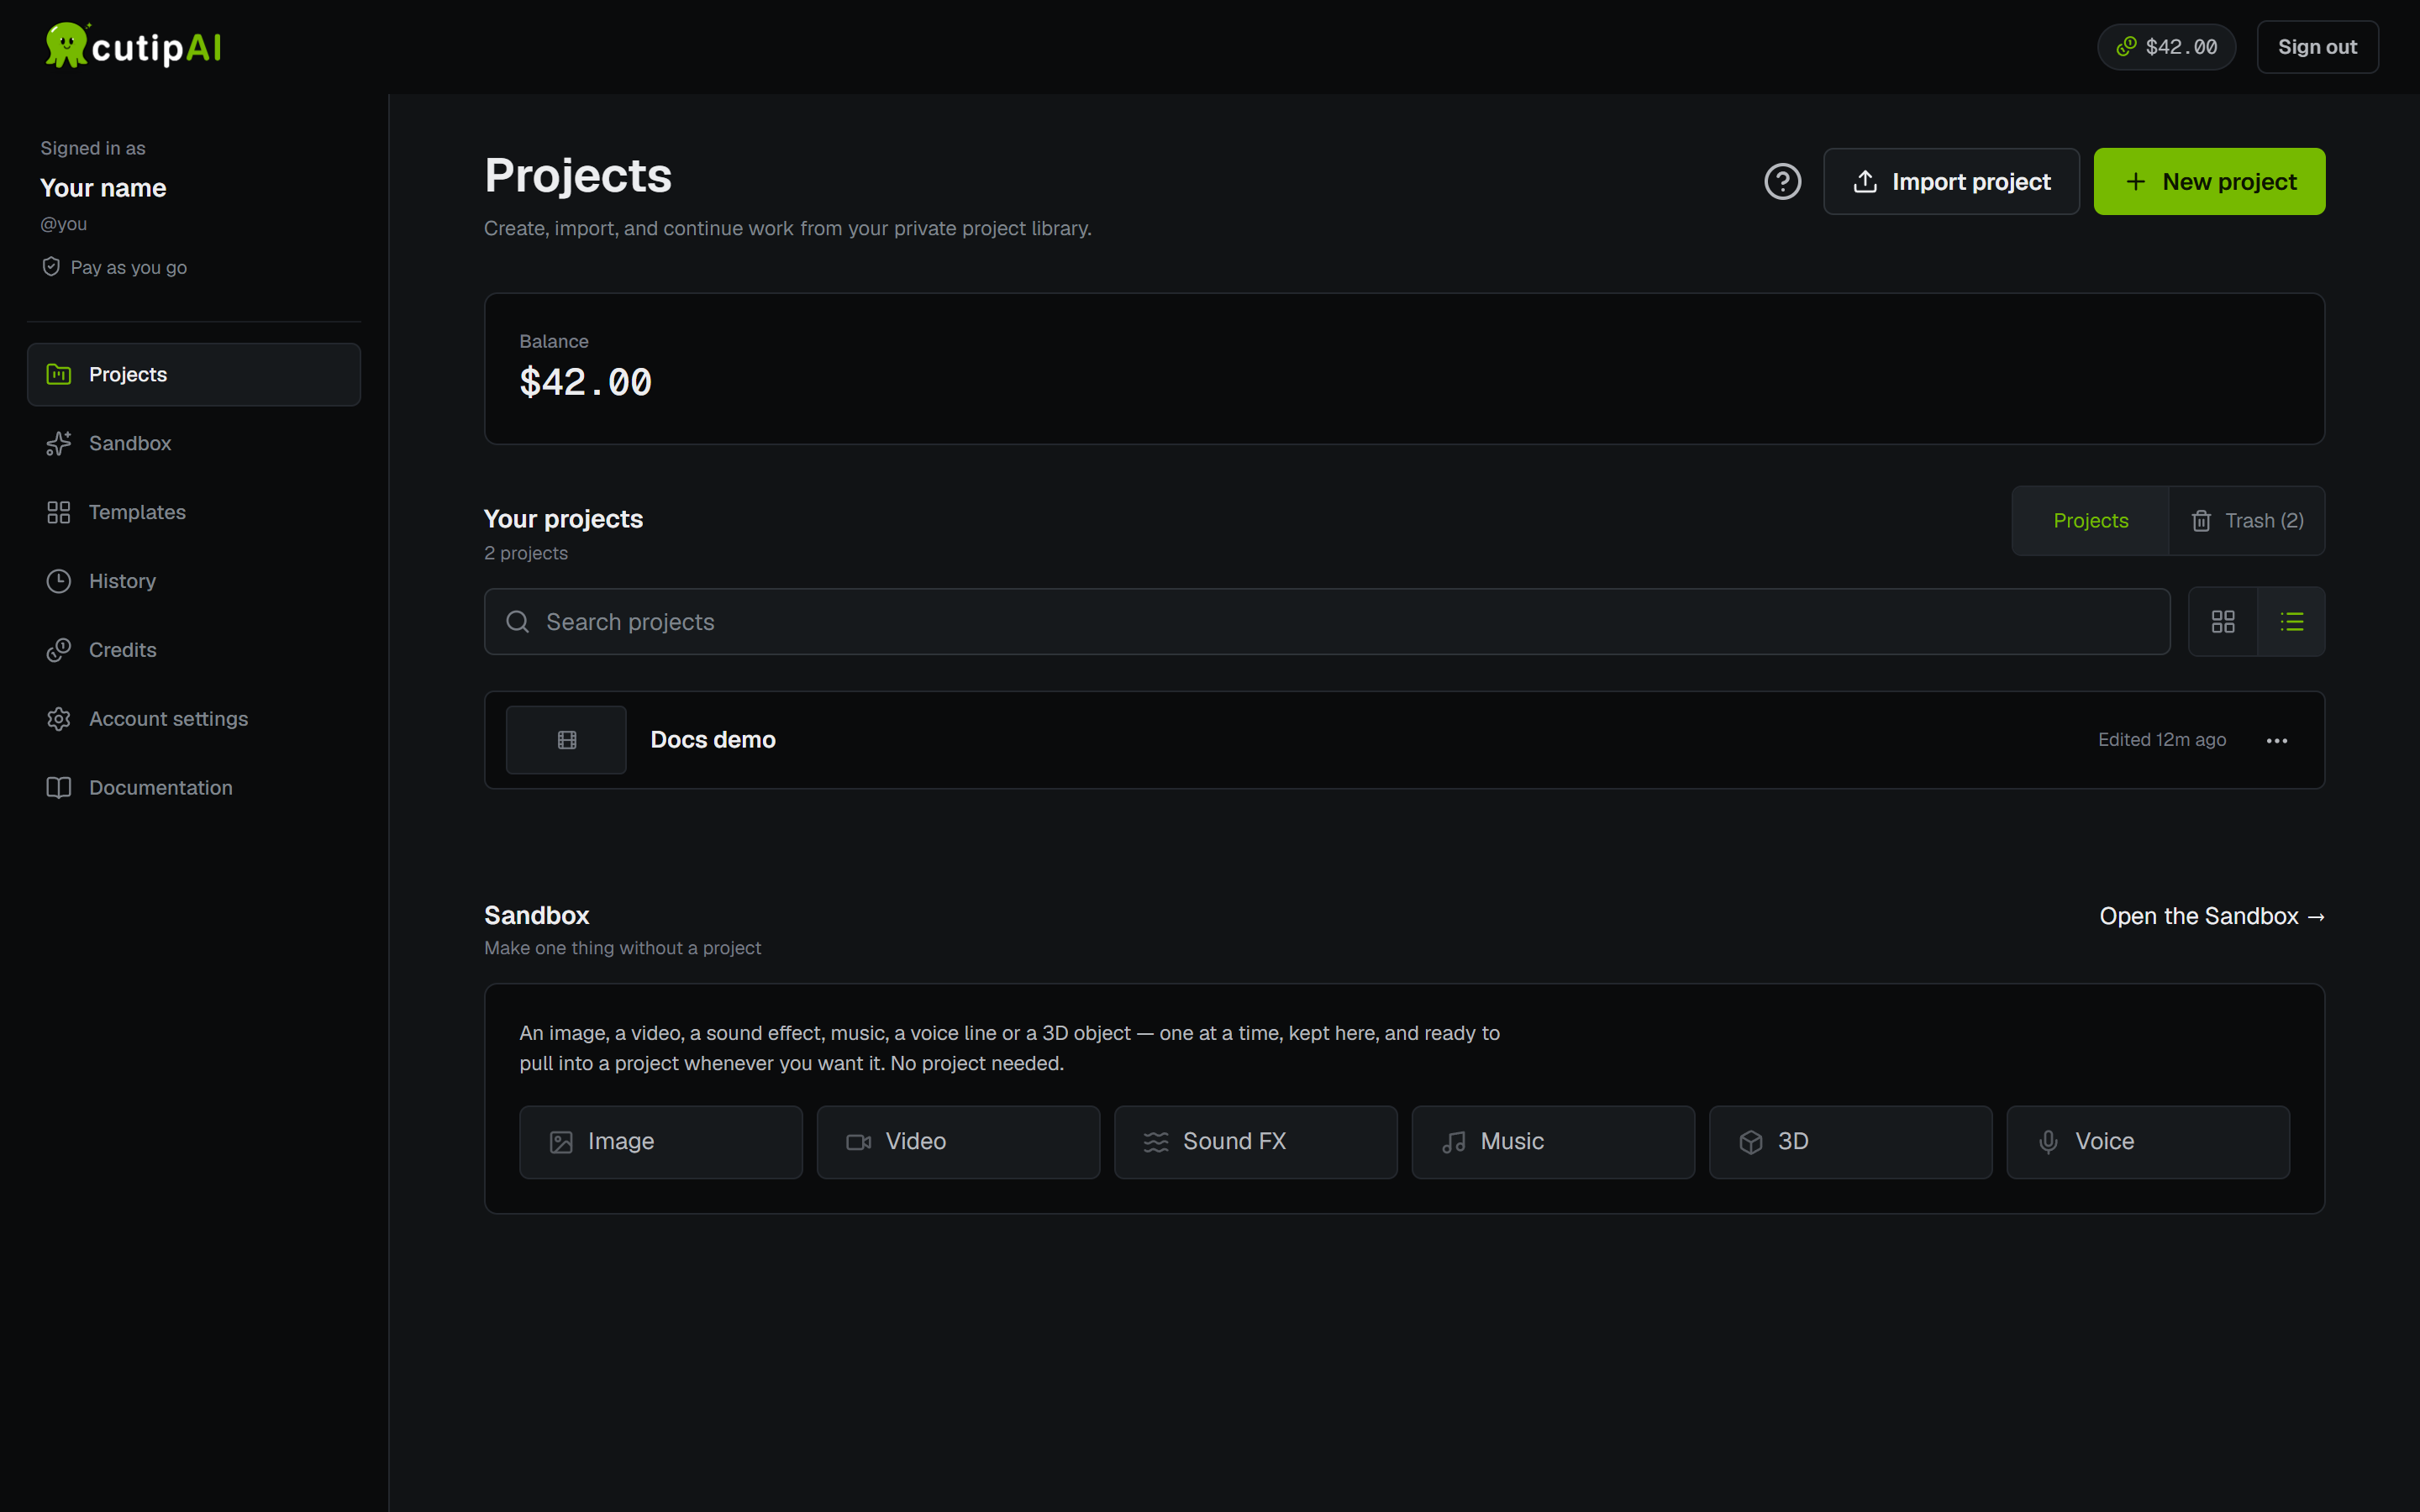Image resolution: width=2420 pixels, height=1512 pixels.
Task: Switch to list view layout
Action: pos(2291,622)
